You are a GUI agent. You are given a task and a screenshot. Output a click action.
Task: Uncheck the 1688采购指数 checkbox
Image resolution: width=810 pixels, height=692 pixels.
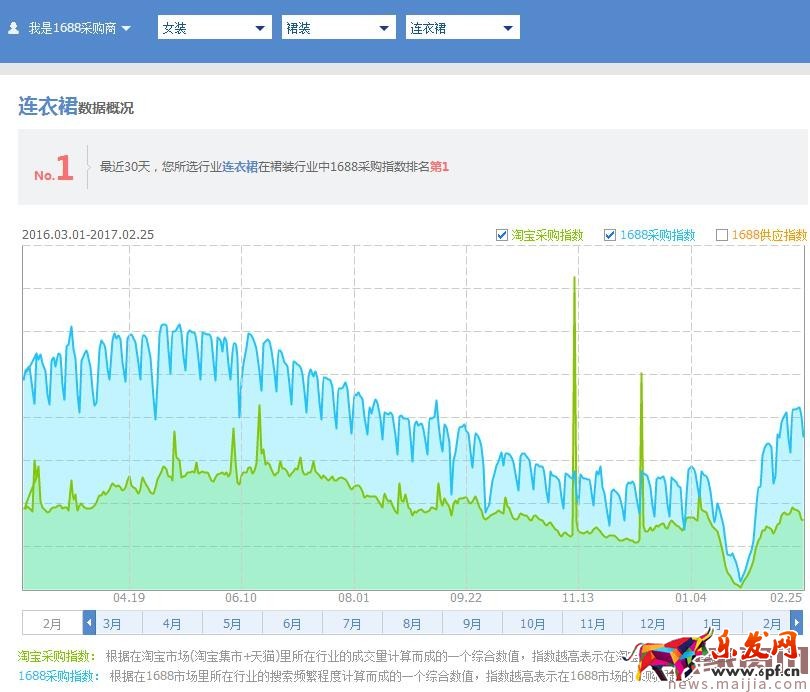[610, 235]
